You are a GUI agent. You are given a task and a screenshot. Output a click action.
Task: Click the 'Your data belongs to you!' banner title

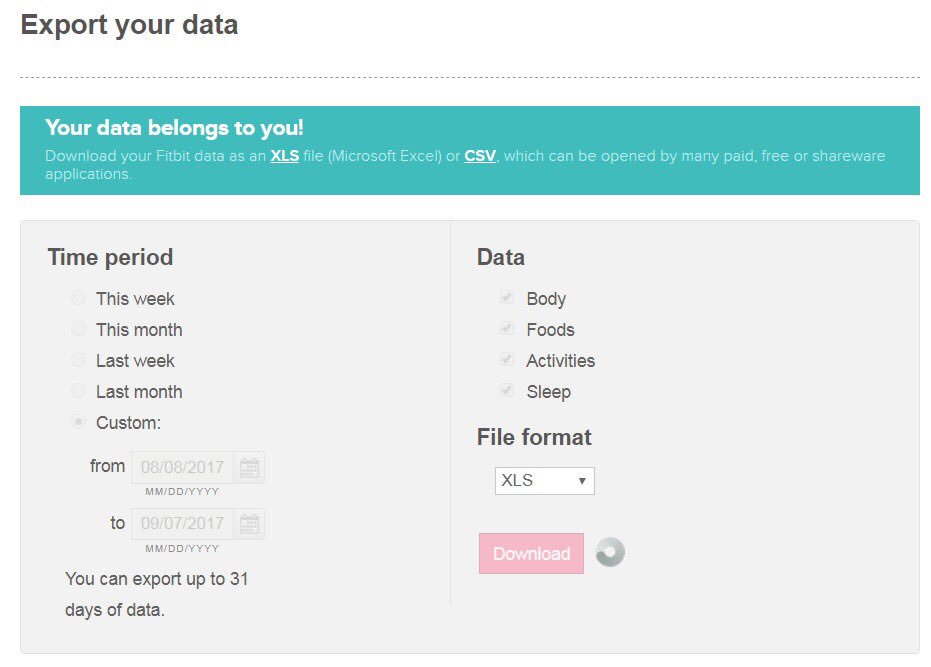click(x=175, y=127)
